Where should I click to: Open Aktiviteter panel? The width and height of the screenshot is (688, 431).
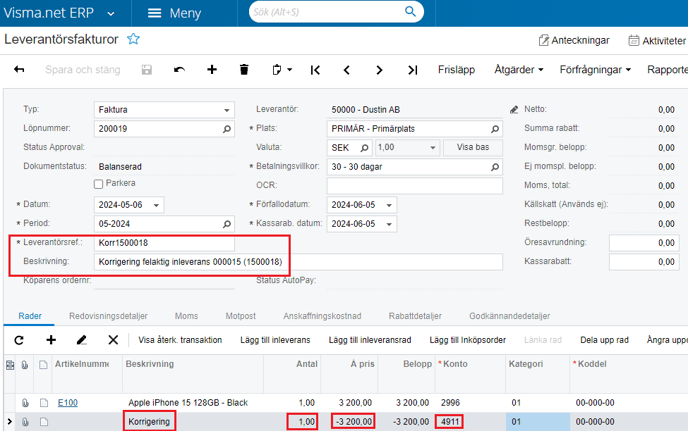click(x=657, y=40)
